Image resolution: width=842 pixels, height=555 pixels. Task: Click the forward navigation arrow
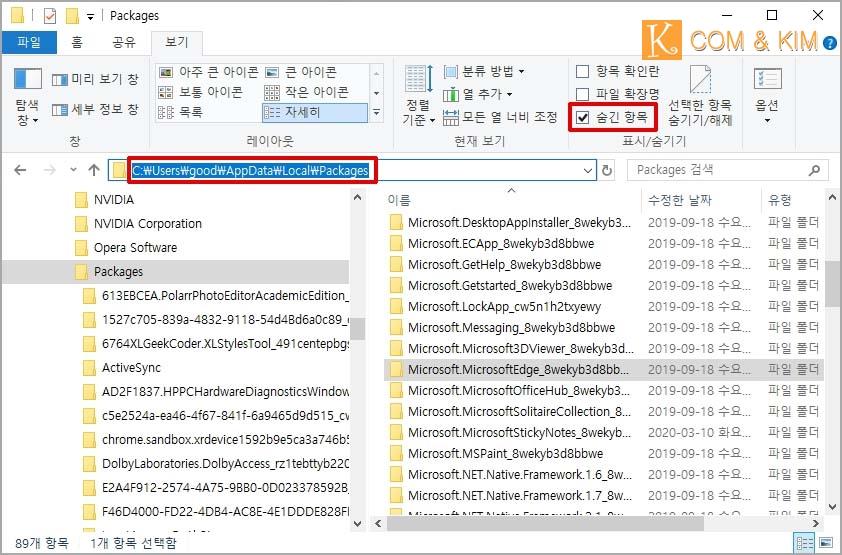point(49,170)
